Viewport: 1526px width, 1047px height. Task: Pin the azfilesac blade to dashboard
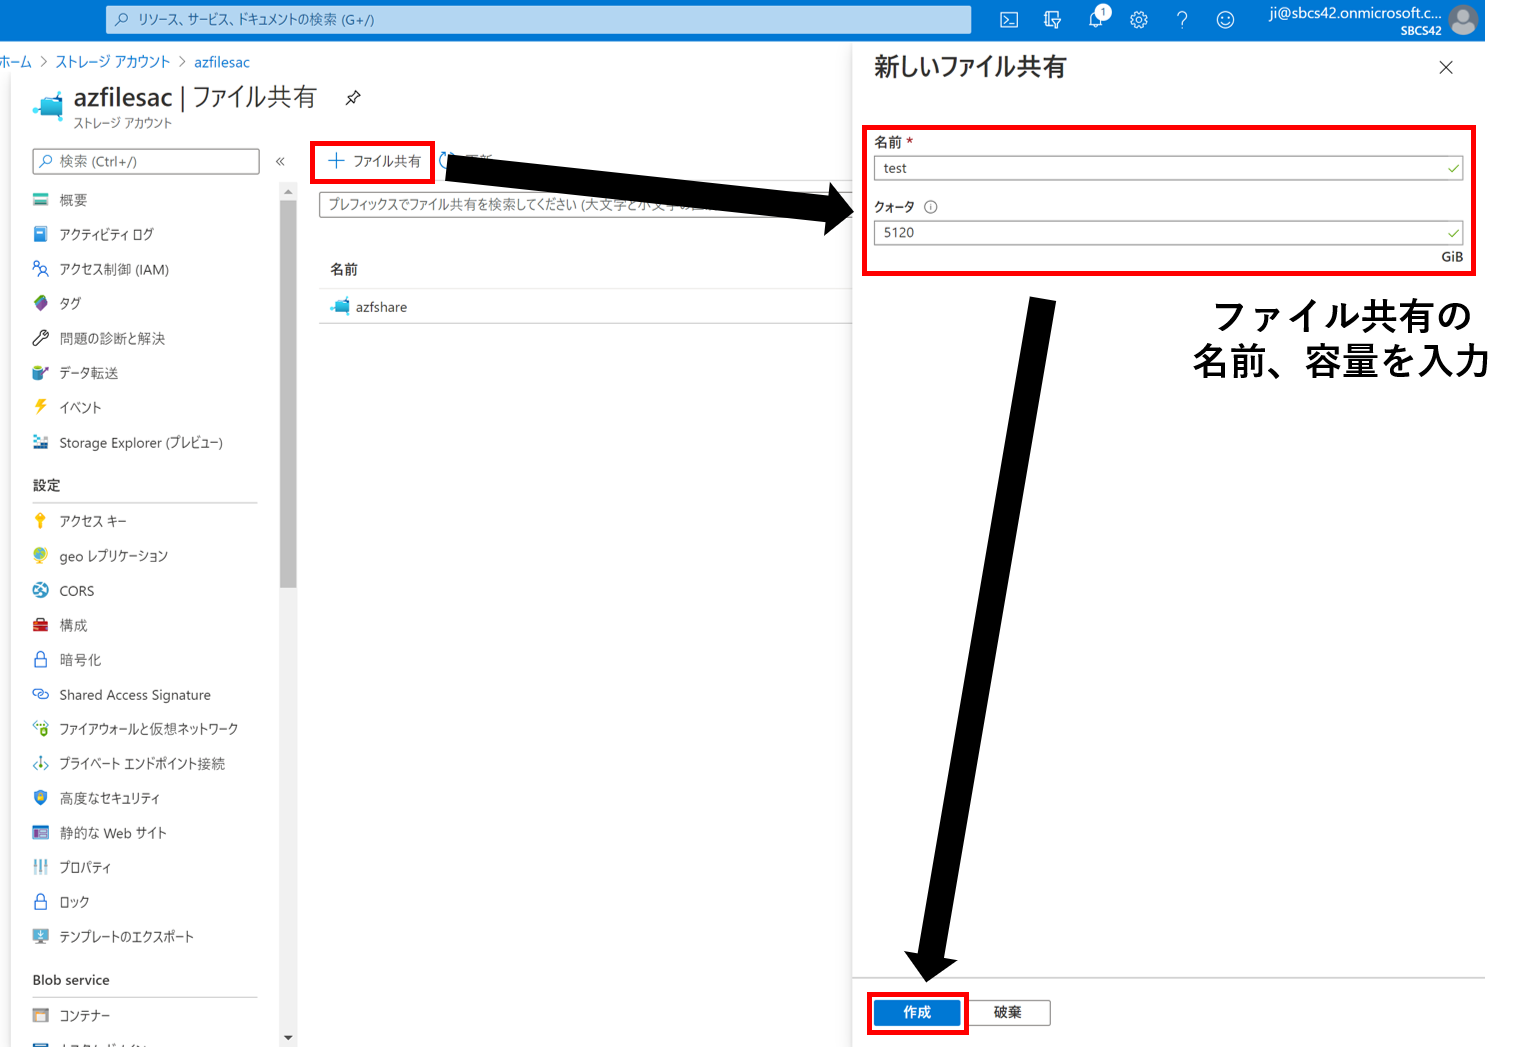point(353,98)
